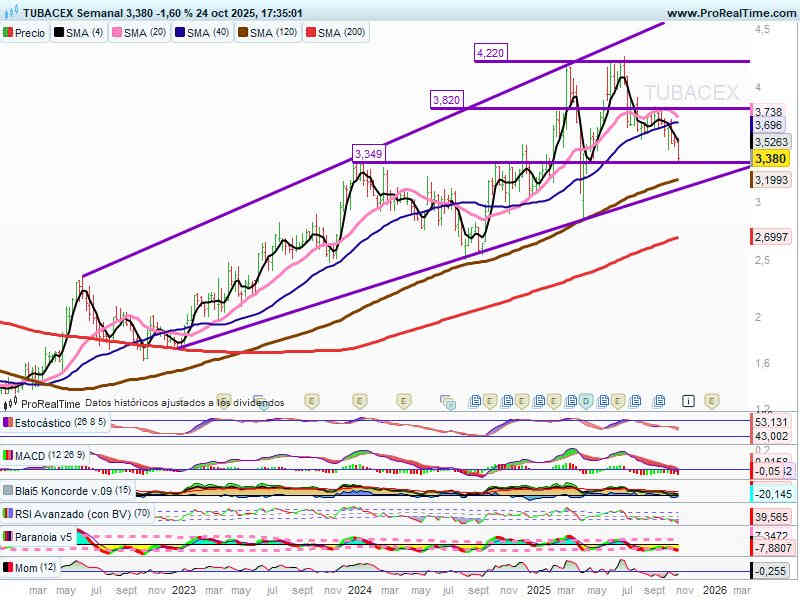Toggle the Precio legend item
Screen dimensions: 800x600
pyautogui.click(x=24, y=33)
